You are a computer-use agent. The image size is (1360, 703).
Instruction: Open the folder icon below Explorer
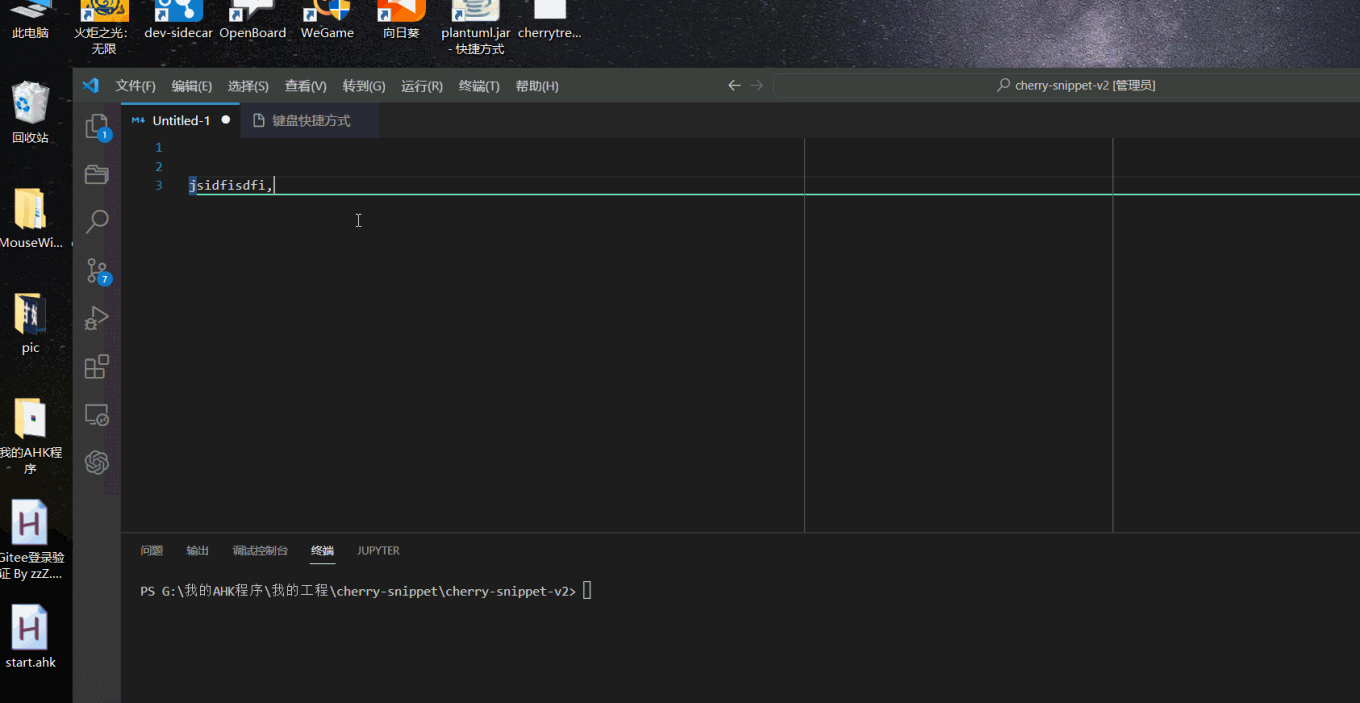(x=97, y=174)
